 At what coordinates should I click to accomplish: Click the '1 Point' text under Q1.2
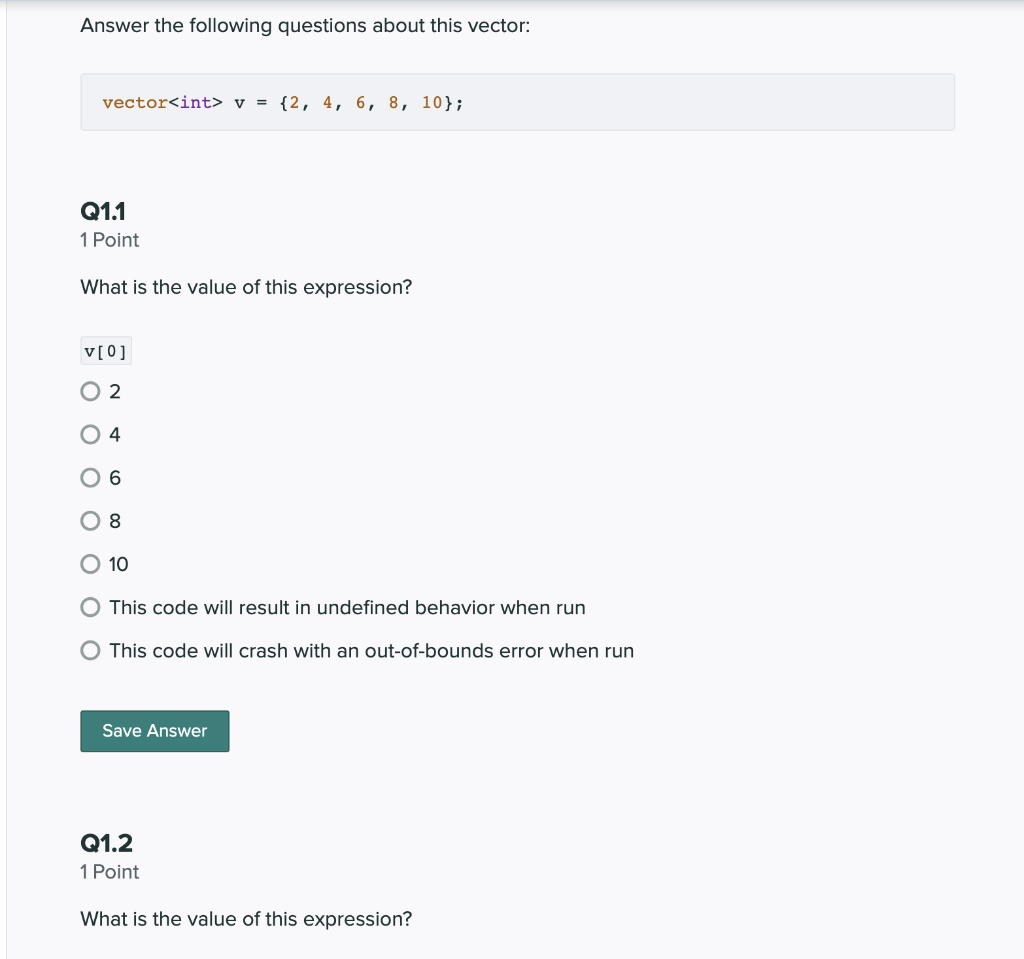point(110,872)
